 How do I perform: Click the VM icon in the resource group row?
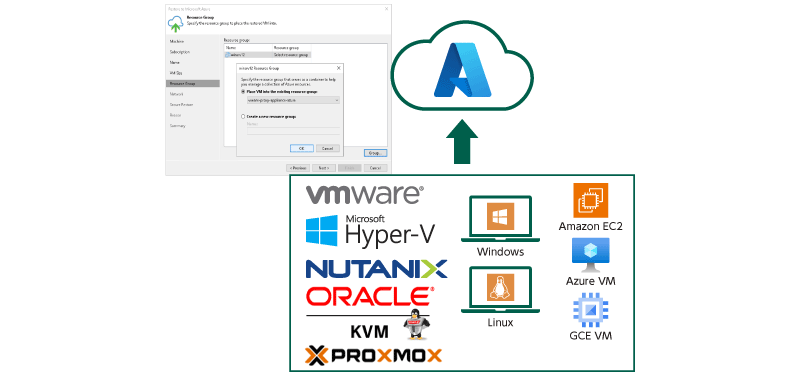coord(228,55)
